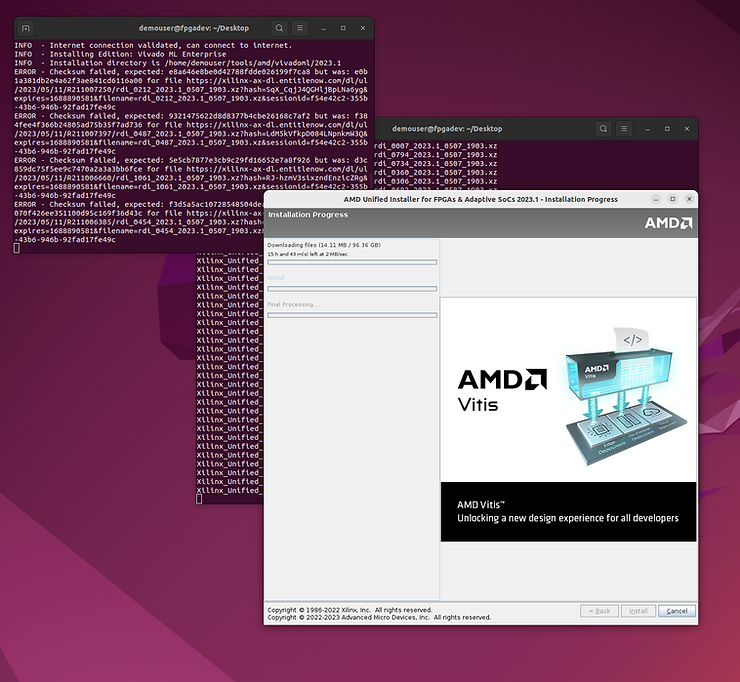Open hamburger menu in the back terminal window
This screenshot has width=740, height=682.
pyautogui.click(x=624, y=129)
